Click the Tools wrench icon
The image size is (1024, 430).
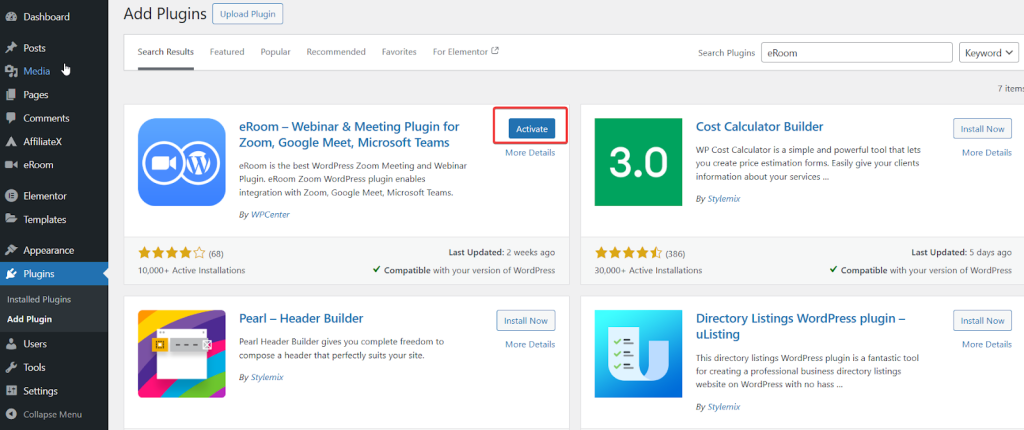point(11,367)
